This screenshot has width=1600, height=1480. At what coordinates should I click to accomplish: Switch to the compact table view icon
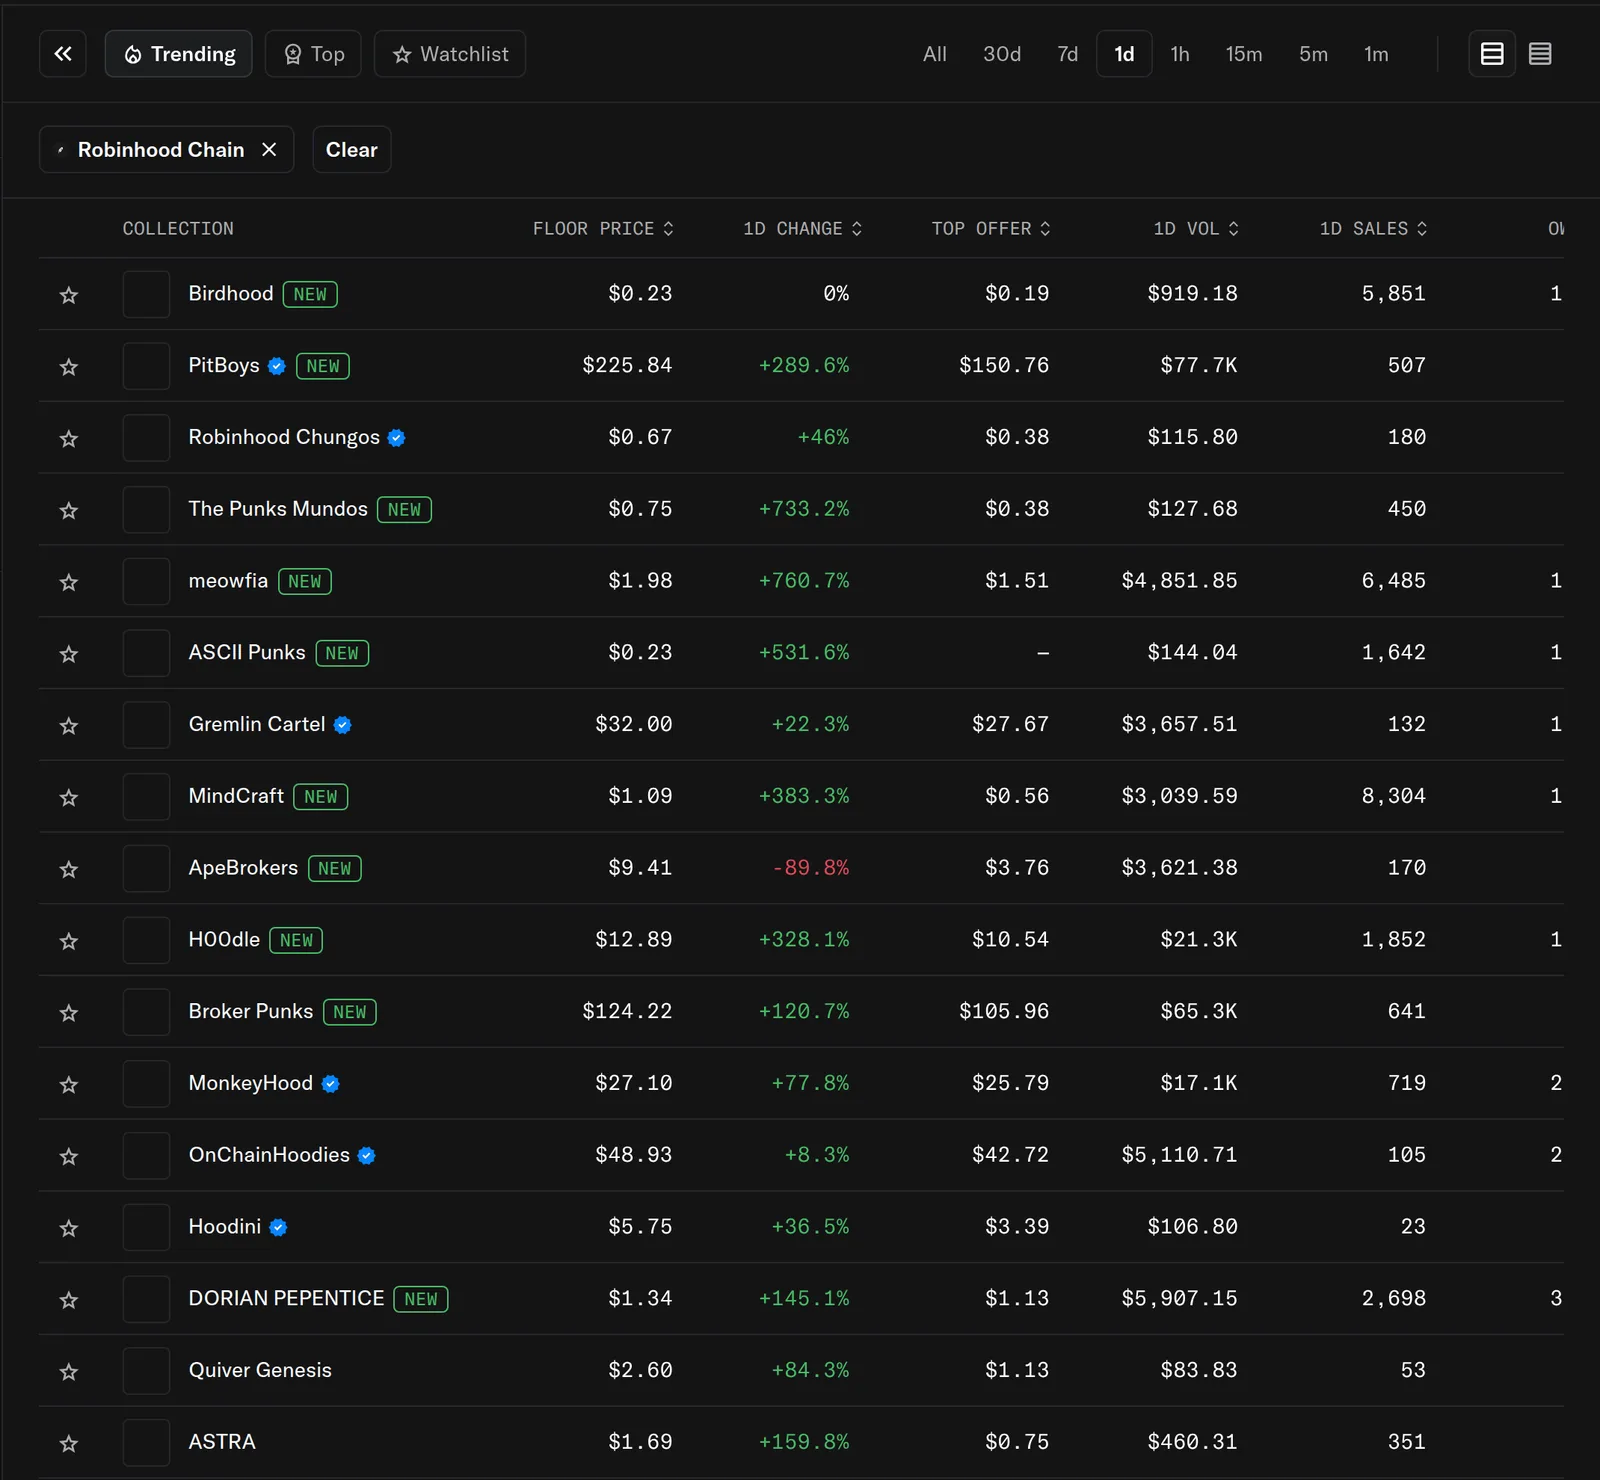pos(1540,54)
